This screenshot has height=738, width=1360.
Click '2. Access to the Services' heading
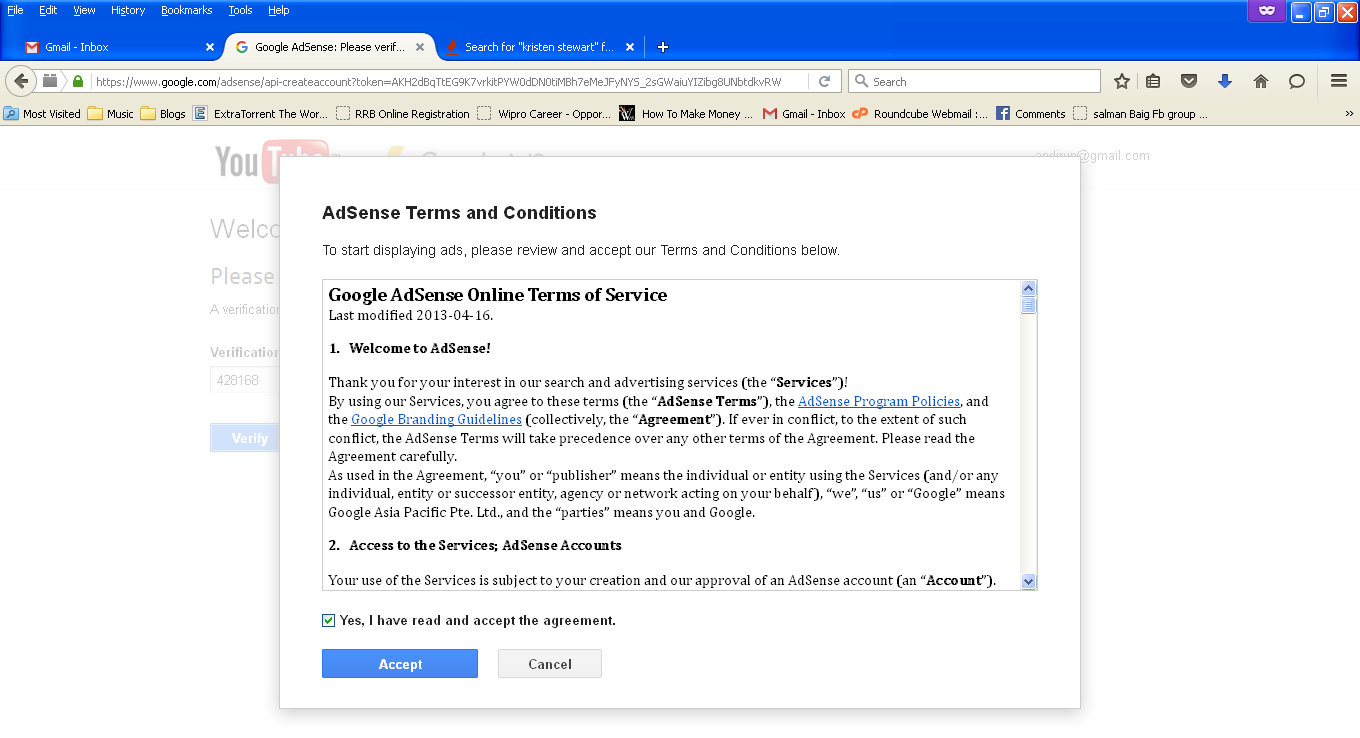point(475,545)
